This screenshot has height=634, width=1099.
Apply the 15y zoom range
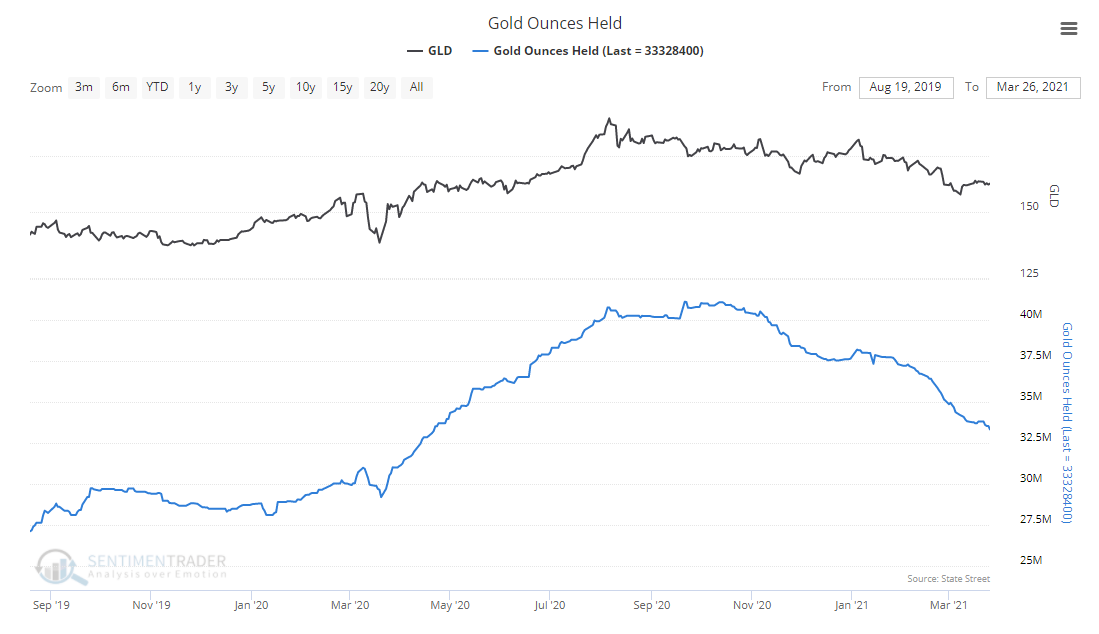tap(342, 87)
